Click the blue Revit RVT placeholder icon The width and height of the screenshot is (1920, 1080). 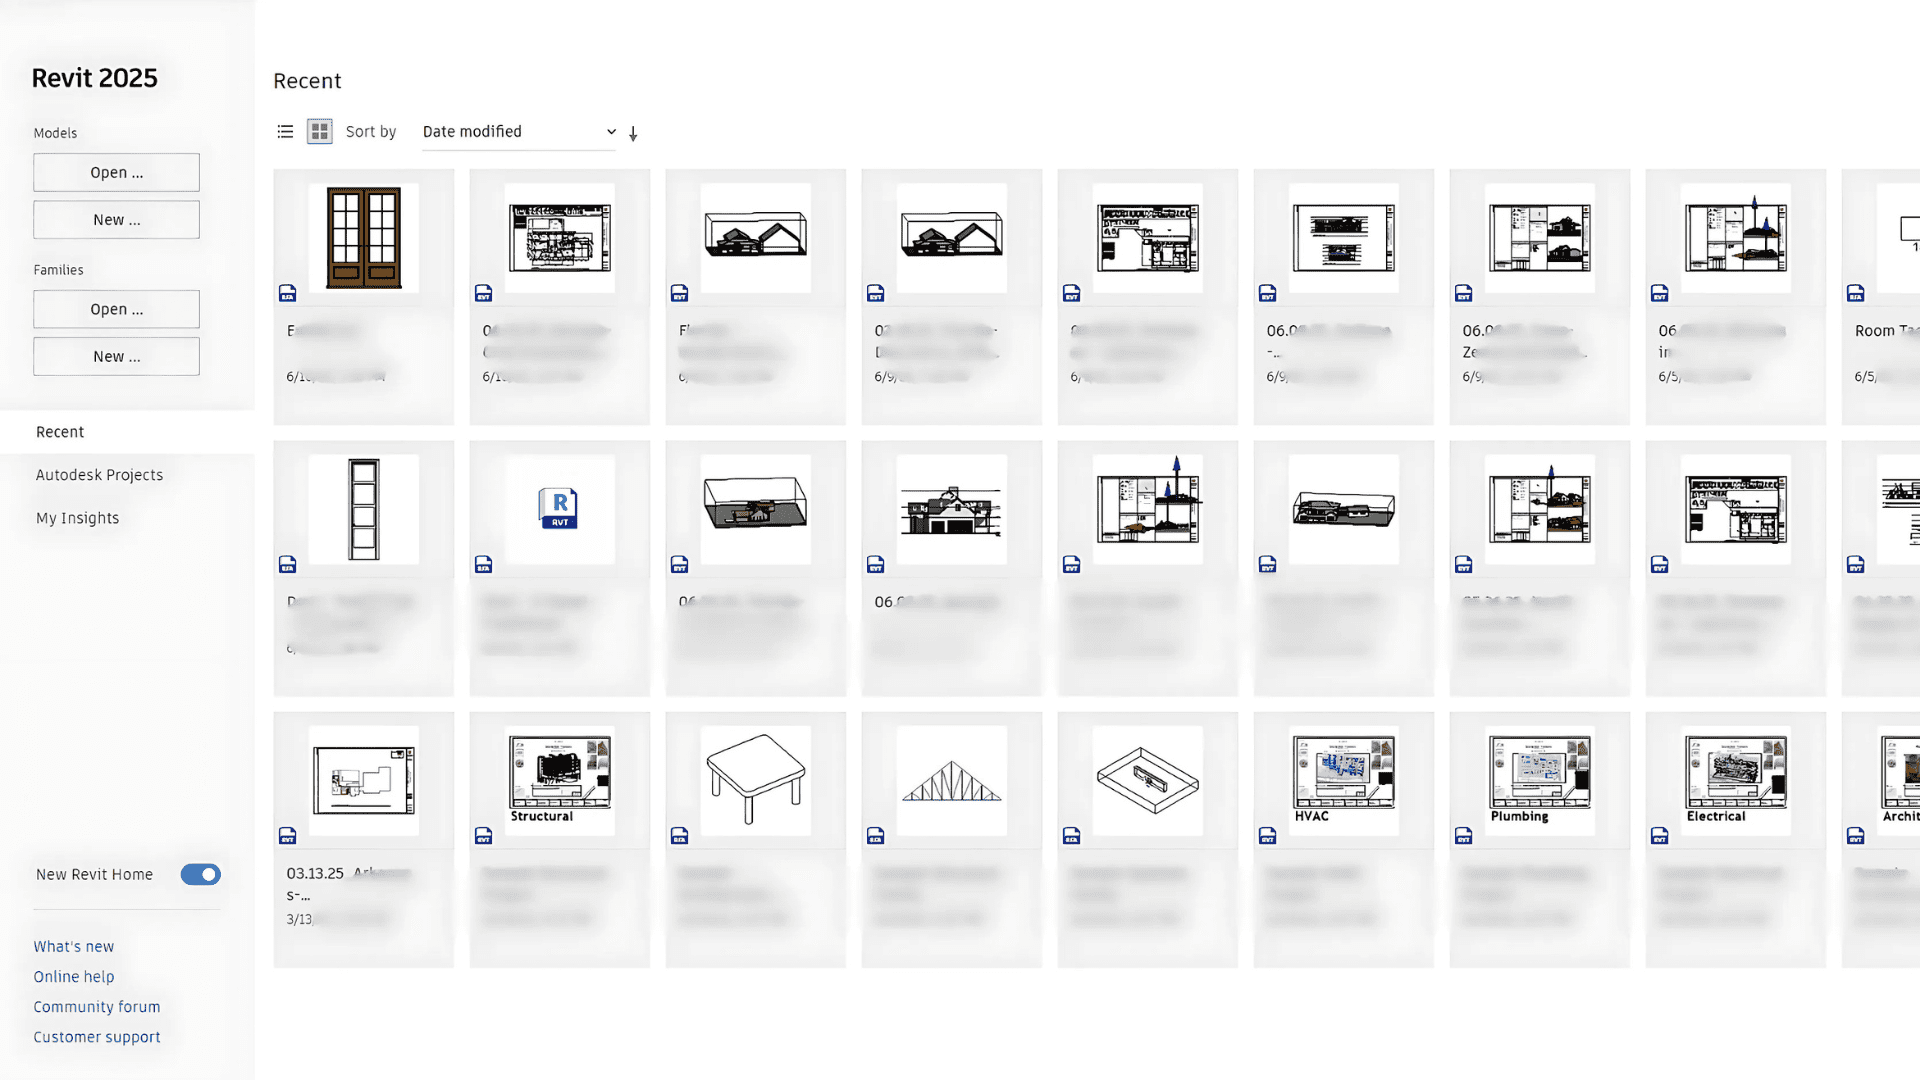coord(559,508)
